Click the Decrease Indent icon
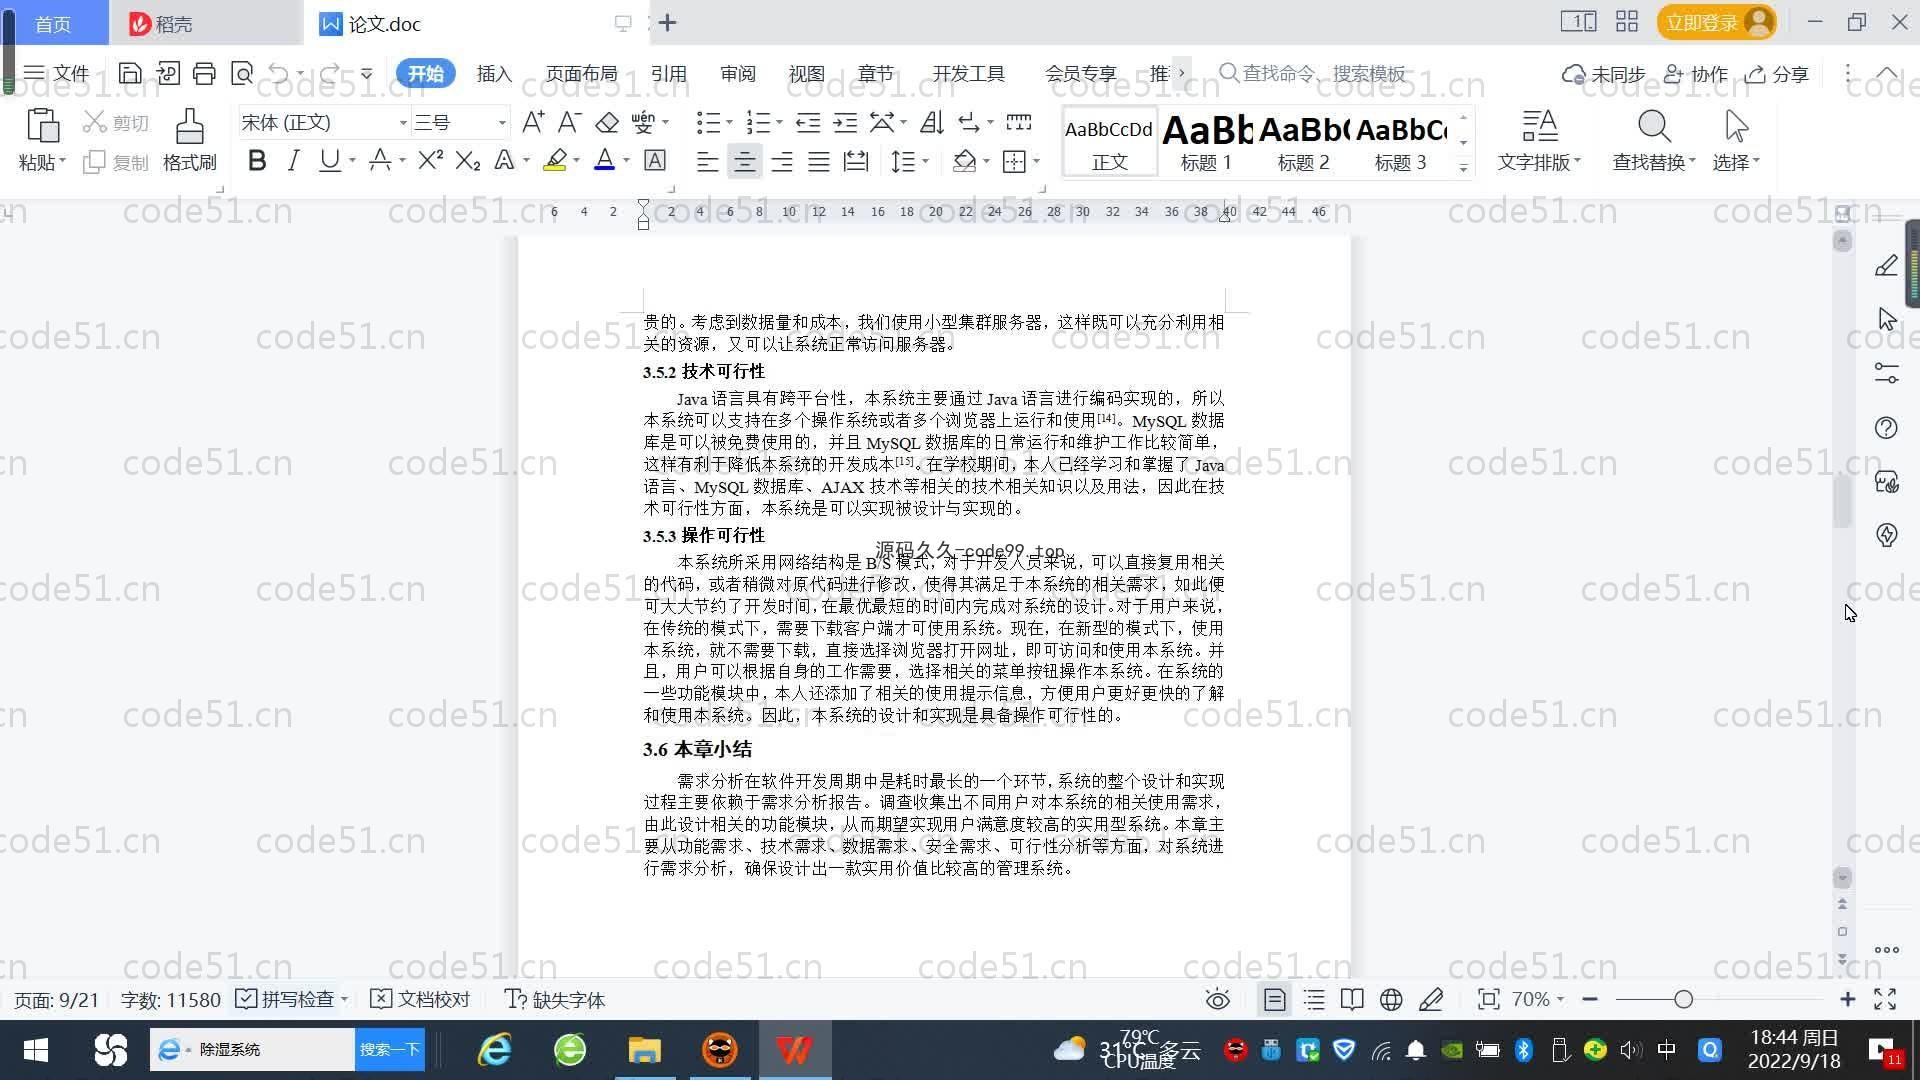This screenshot has height=1080, width=1920. click(x=808, y=122)
